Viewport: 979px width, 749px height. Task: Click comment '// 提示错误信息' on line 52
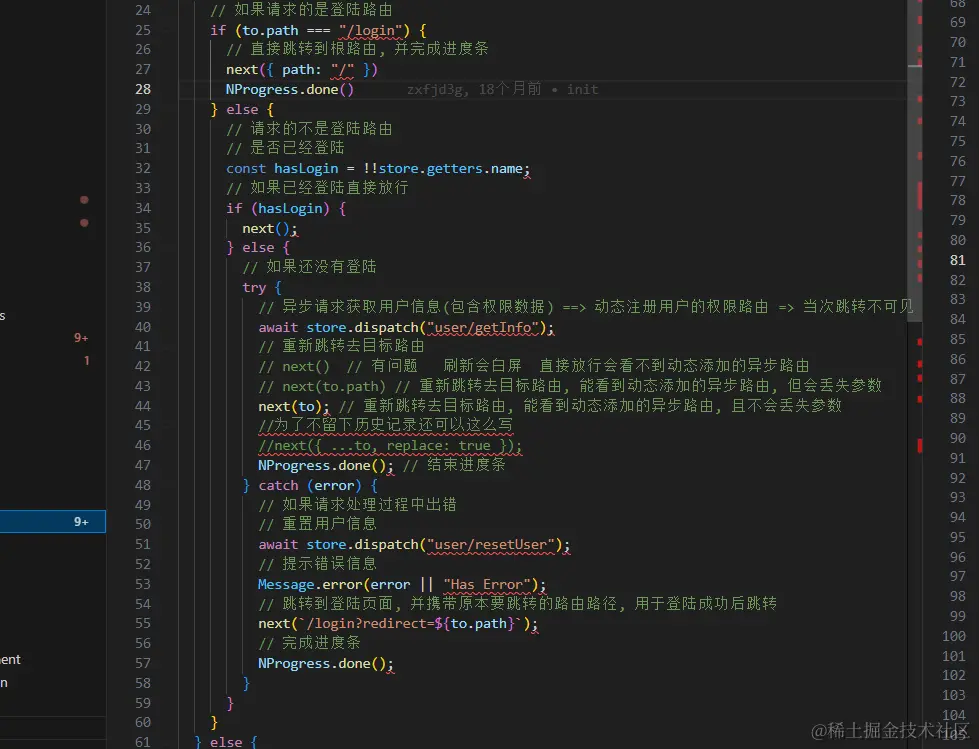click(x=318, y=564)
